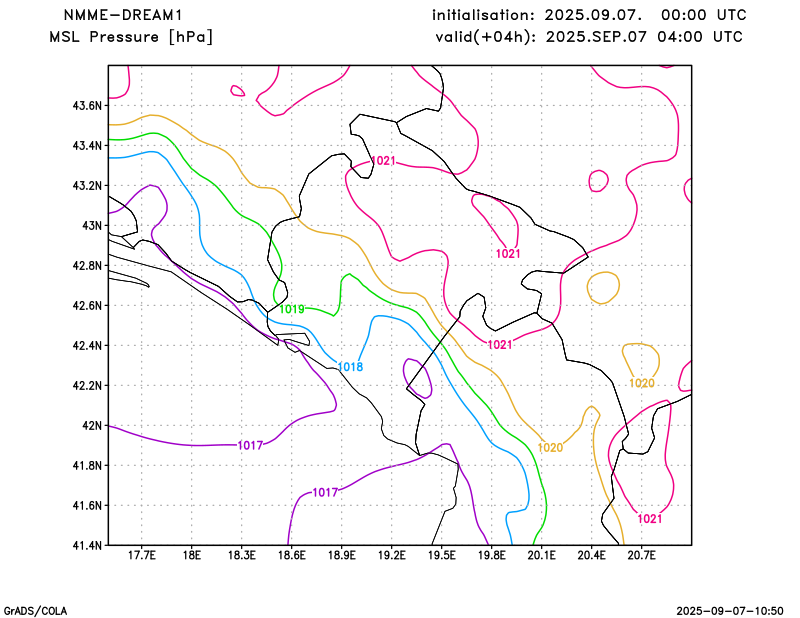Select the 2025-09-07-10:50 timestamp
800x618 pixels.
730,611
